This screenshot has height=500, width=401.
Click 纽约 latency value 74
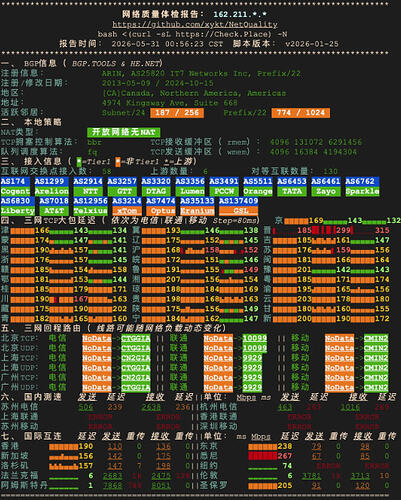point(287,466)
